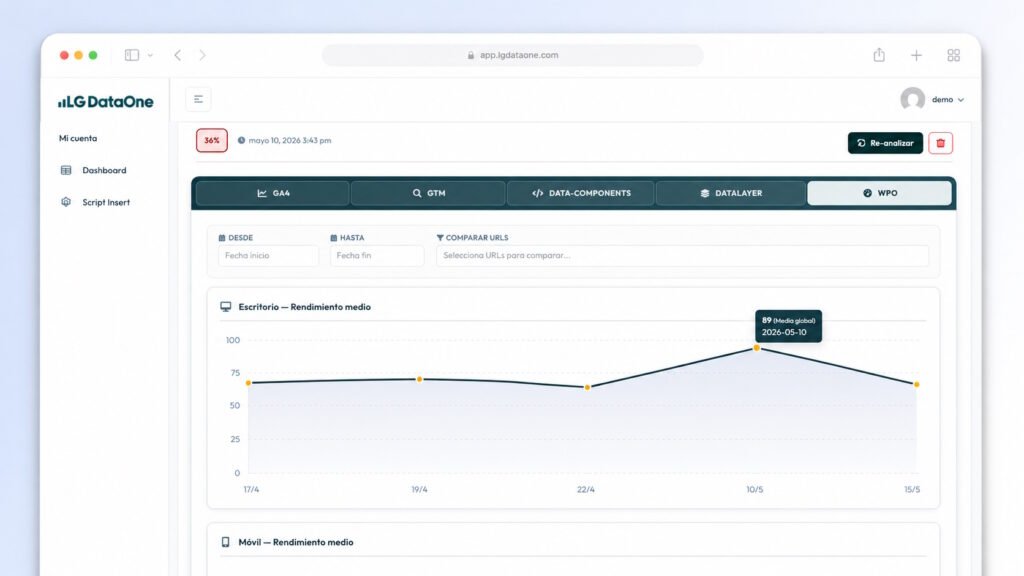Select the 10/5 peak data point on desktop chart
The width and height of the screenshot is (1024, 576).
(x=756, y=348)
